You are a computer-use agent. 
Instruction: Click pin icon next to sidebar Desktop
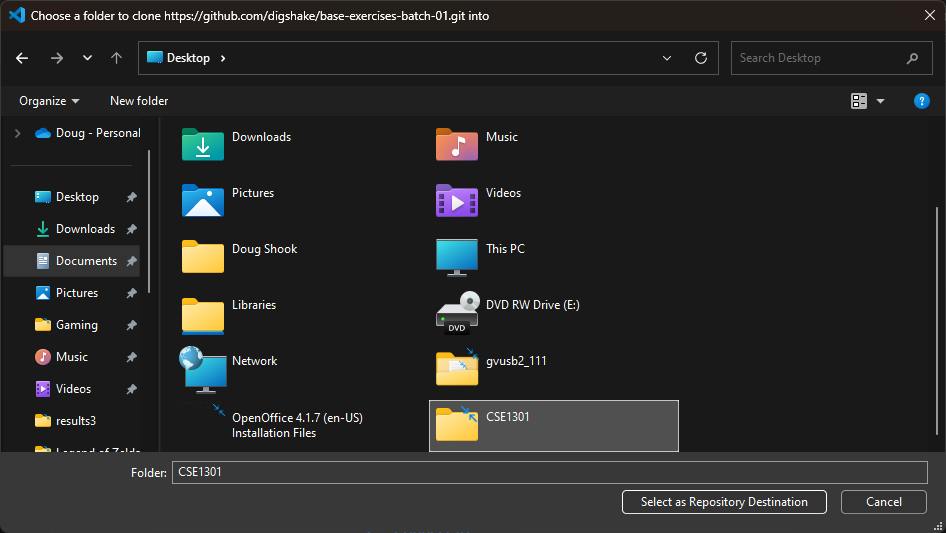pyautogui.click(x=131, y=197)
